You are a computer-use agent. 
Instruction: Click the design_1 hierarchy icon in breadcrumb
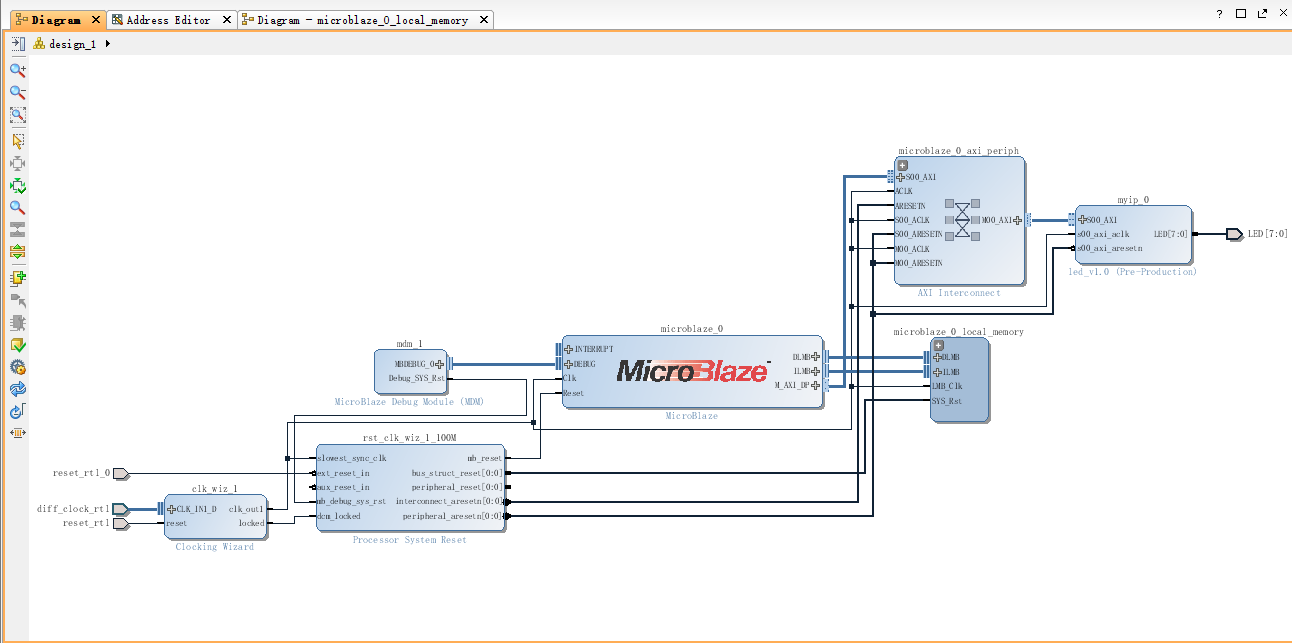pyautogui.click(x=39, y=44)
